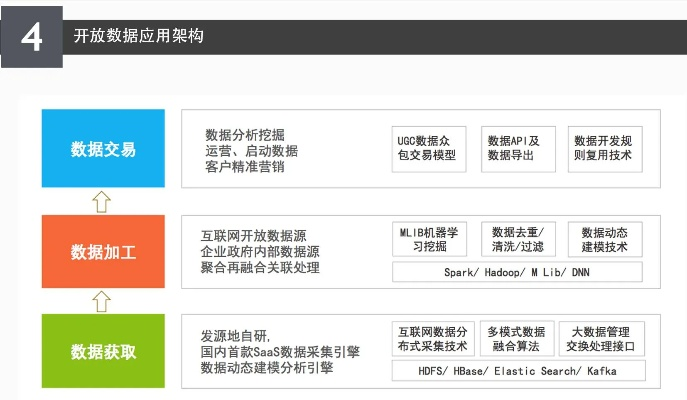The width and height of the screenshot is (687, 400).
Task: Select the 数据开发规则复用技术 box
Action: pos(605,149)
